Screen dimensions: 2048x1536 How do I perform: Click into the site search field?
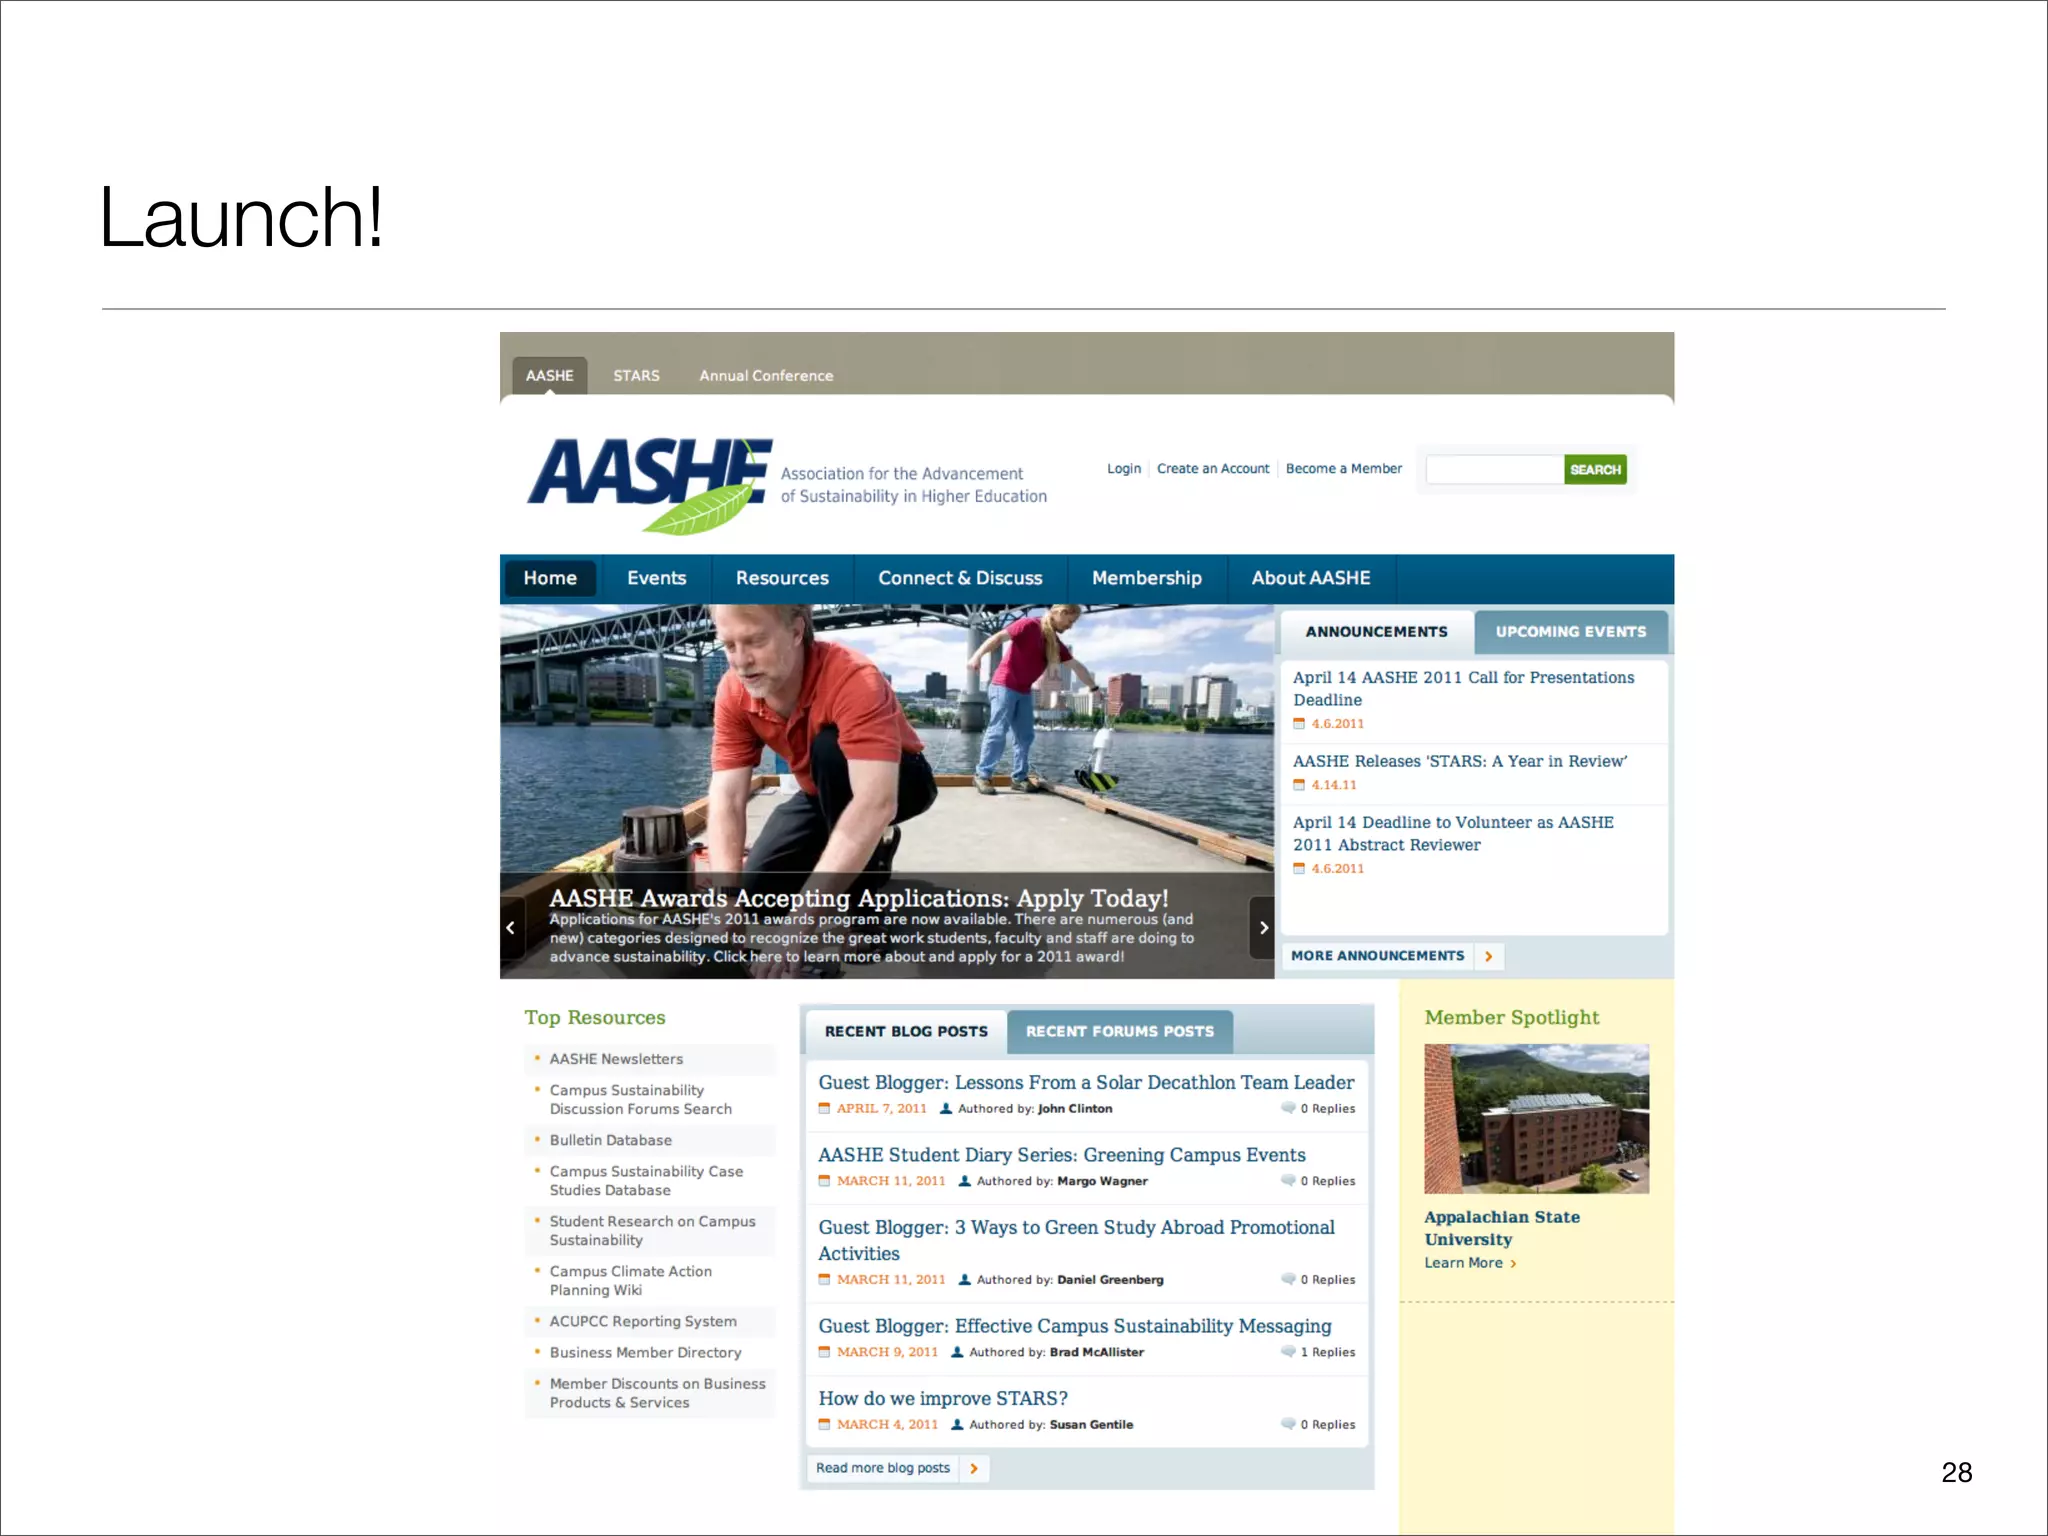(x=1494, y=469)
